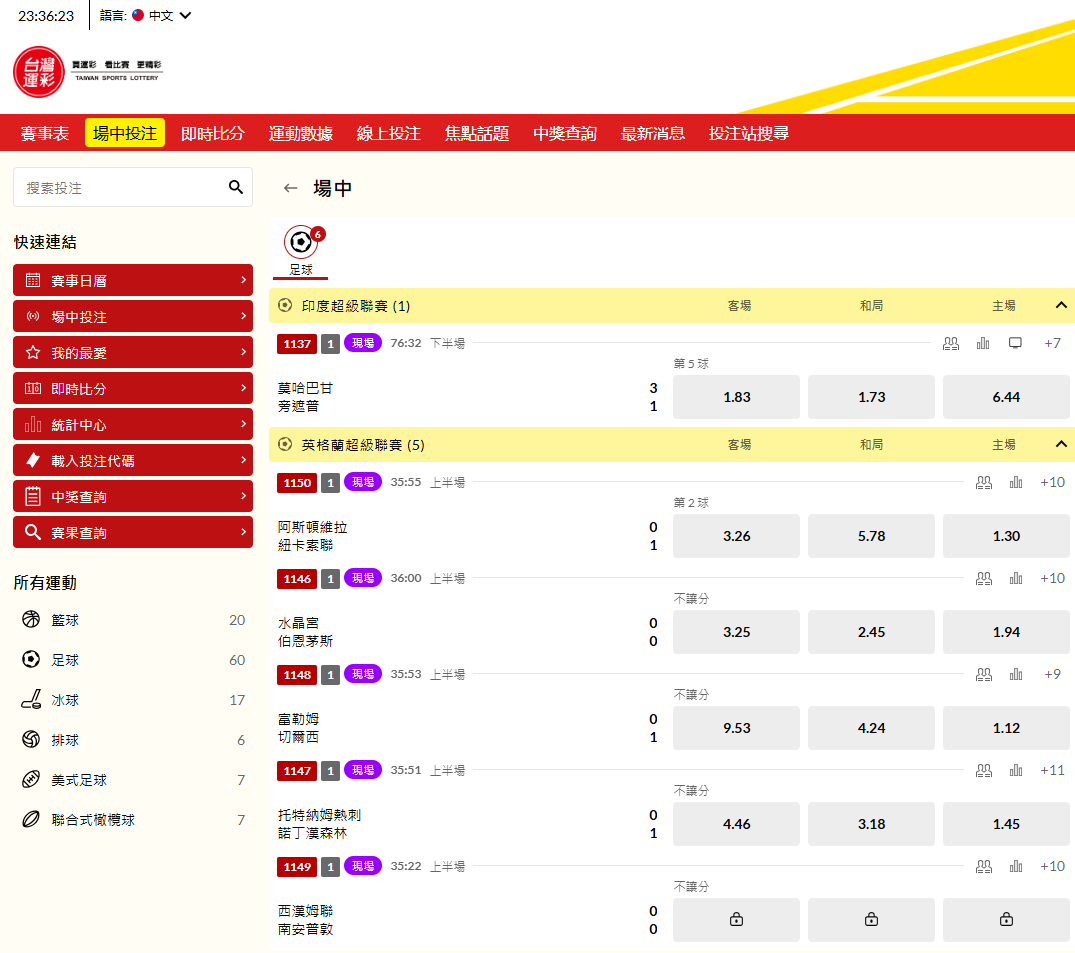The height and width of the screenshot is (953, 1075).
Task: Open statistics chart icon for match 1147
Action: point(1016,771)
